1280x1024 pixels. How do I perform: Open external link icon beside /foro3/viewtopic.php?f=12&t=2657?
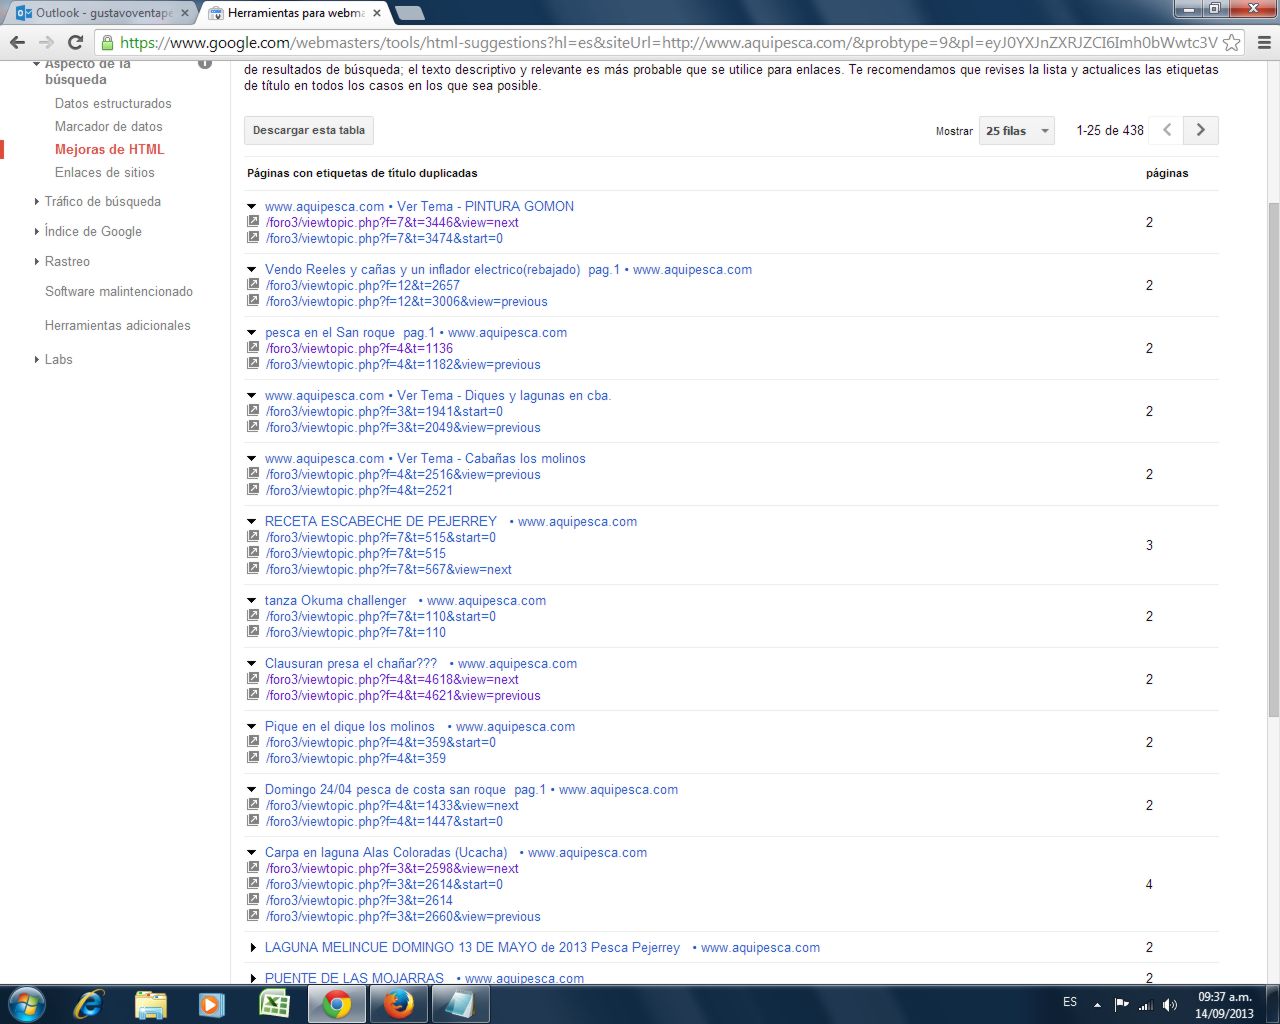point(253,285)
